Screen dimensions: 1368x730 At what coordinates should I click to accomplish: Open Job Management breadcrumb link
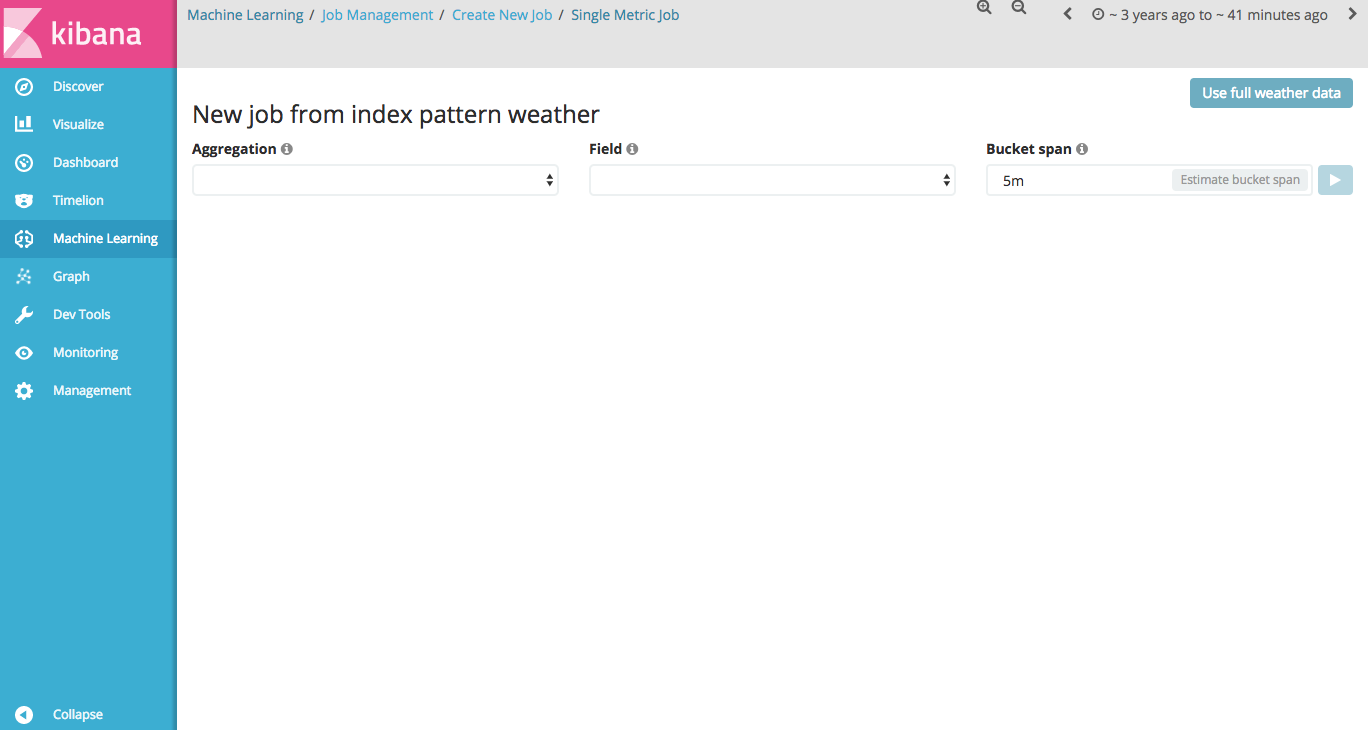point(377,15)
